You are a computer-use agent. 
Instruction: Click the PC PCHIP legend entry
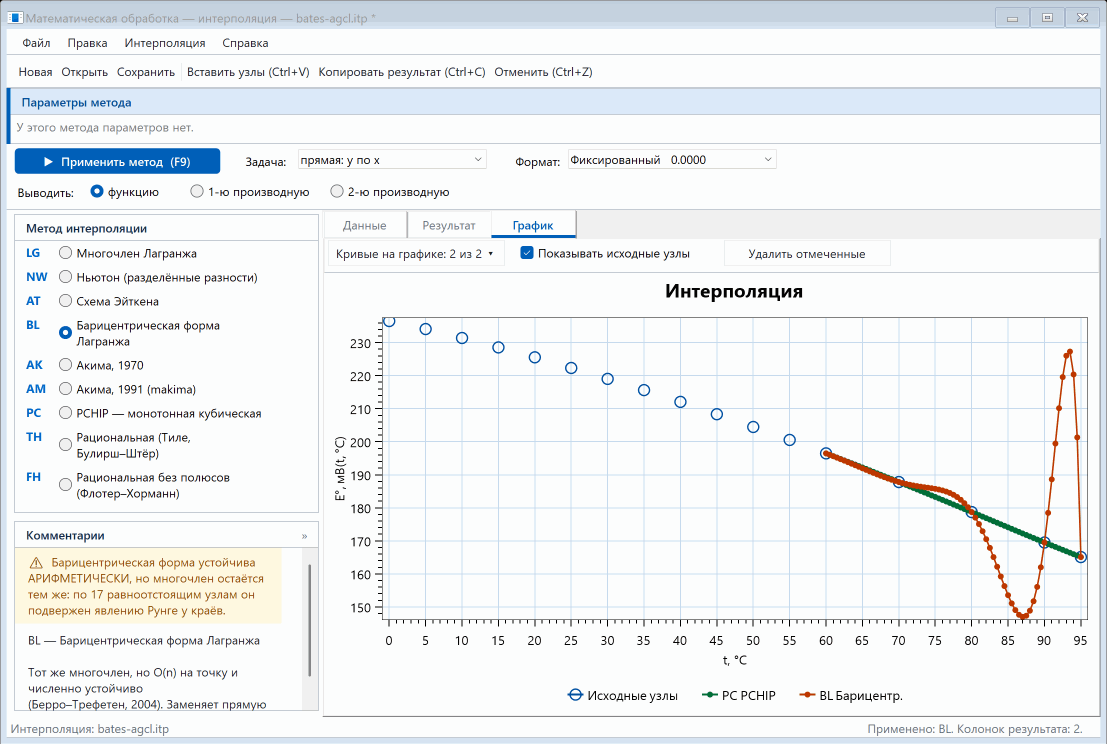(738, 695)
